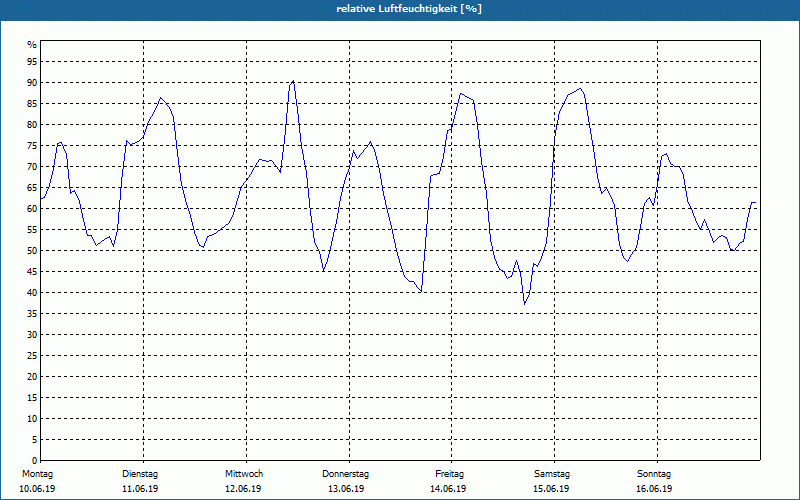Viewport: 800px width, 500px height.
Task: Click the y-axis value 10
Action: tap(32, 418)
